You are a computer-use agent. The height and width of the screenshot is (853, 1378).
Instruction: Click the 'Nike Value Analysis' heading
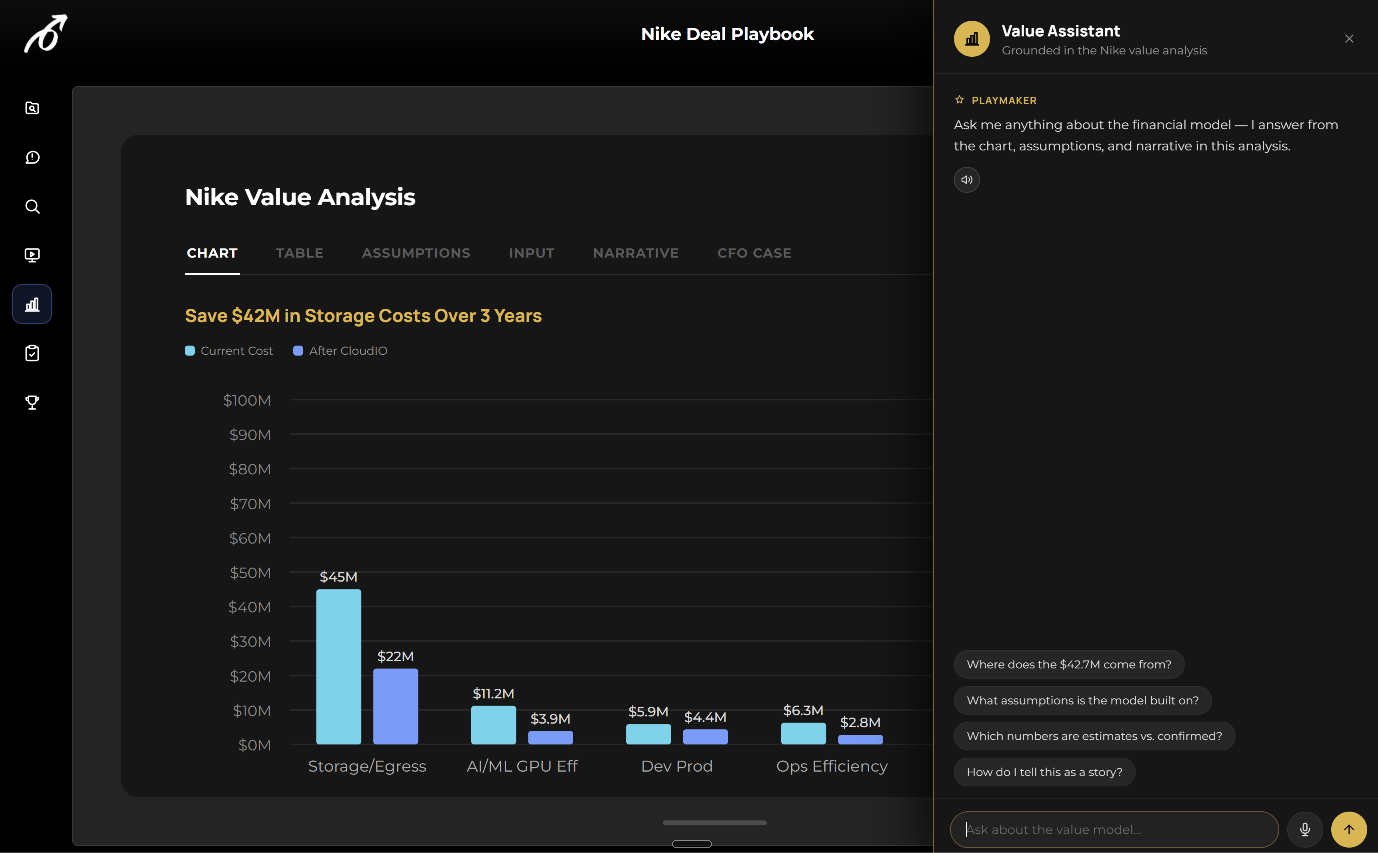click(300, 197)
